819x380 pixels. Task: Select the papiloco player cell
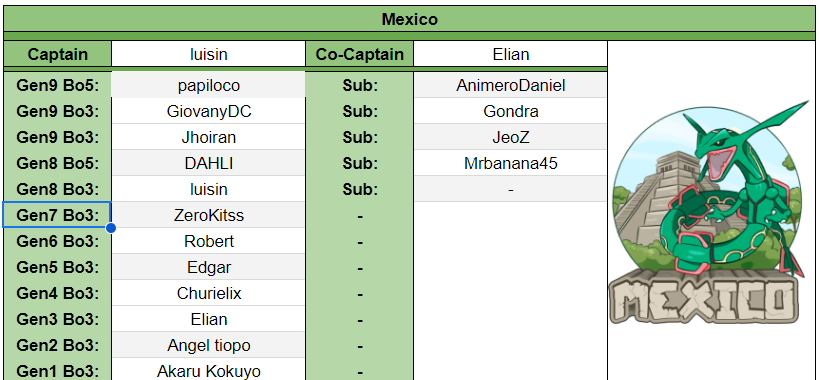click(x=208, y=85)
